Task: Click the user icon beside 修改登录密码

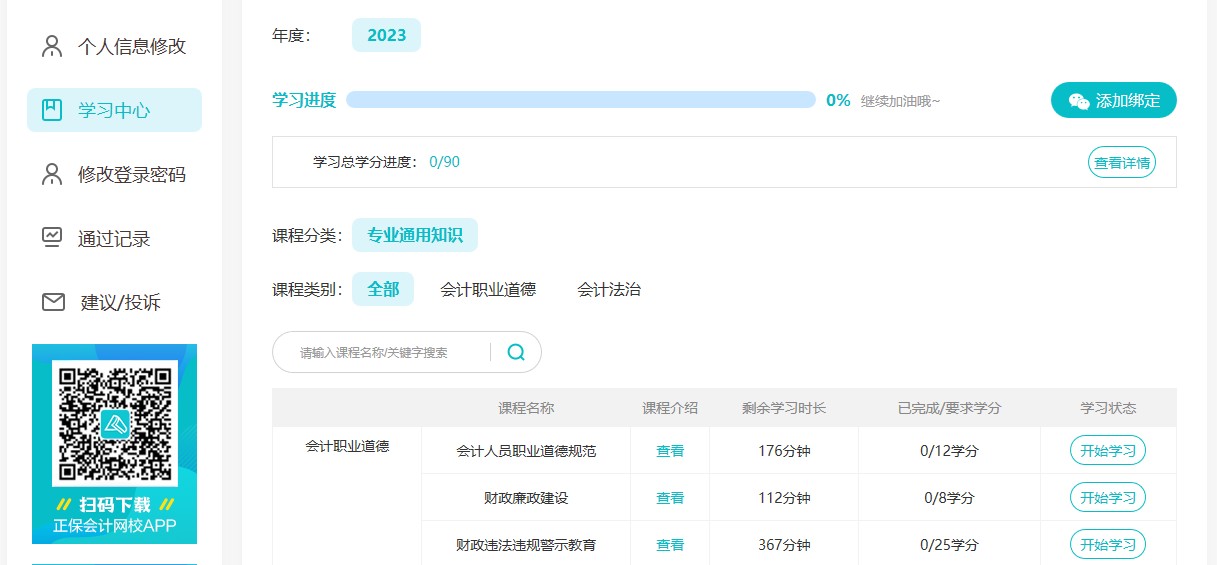Action: (52, 174)
